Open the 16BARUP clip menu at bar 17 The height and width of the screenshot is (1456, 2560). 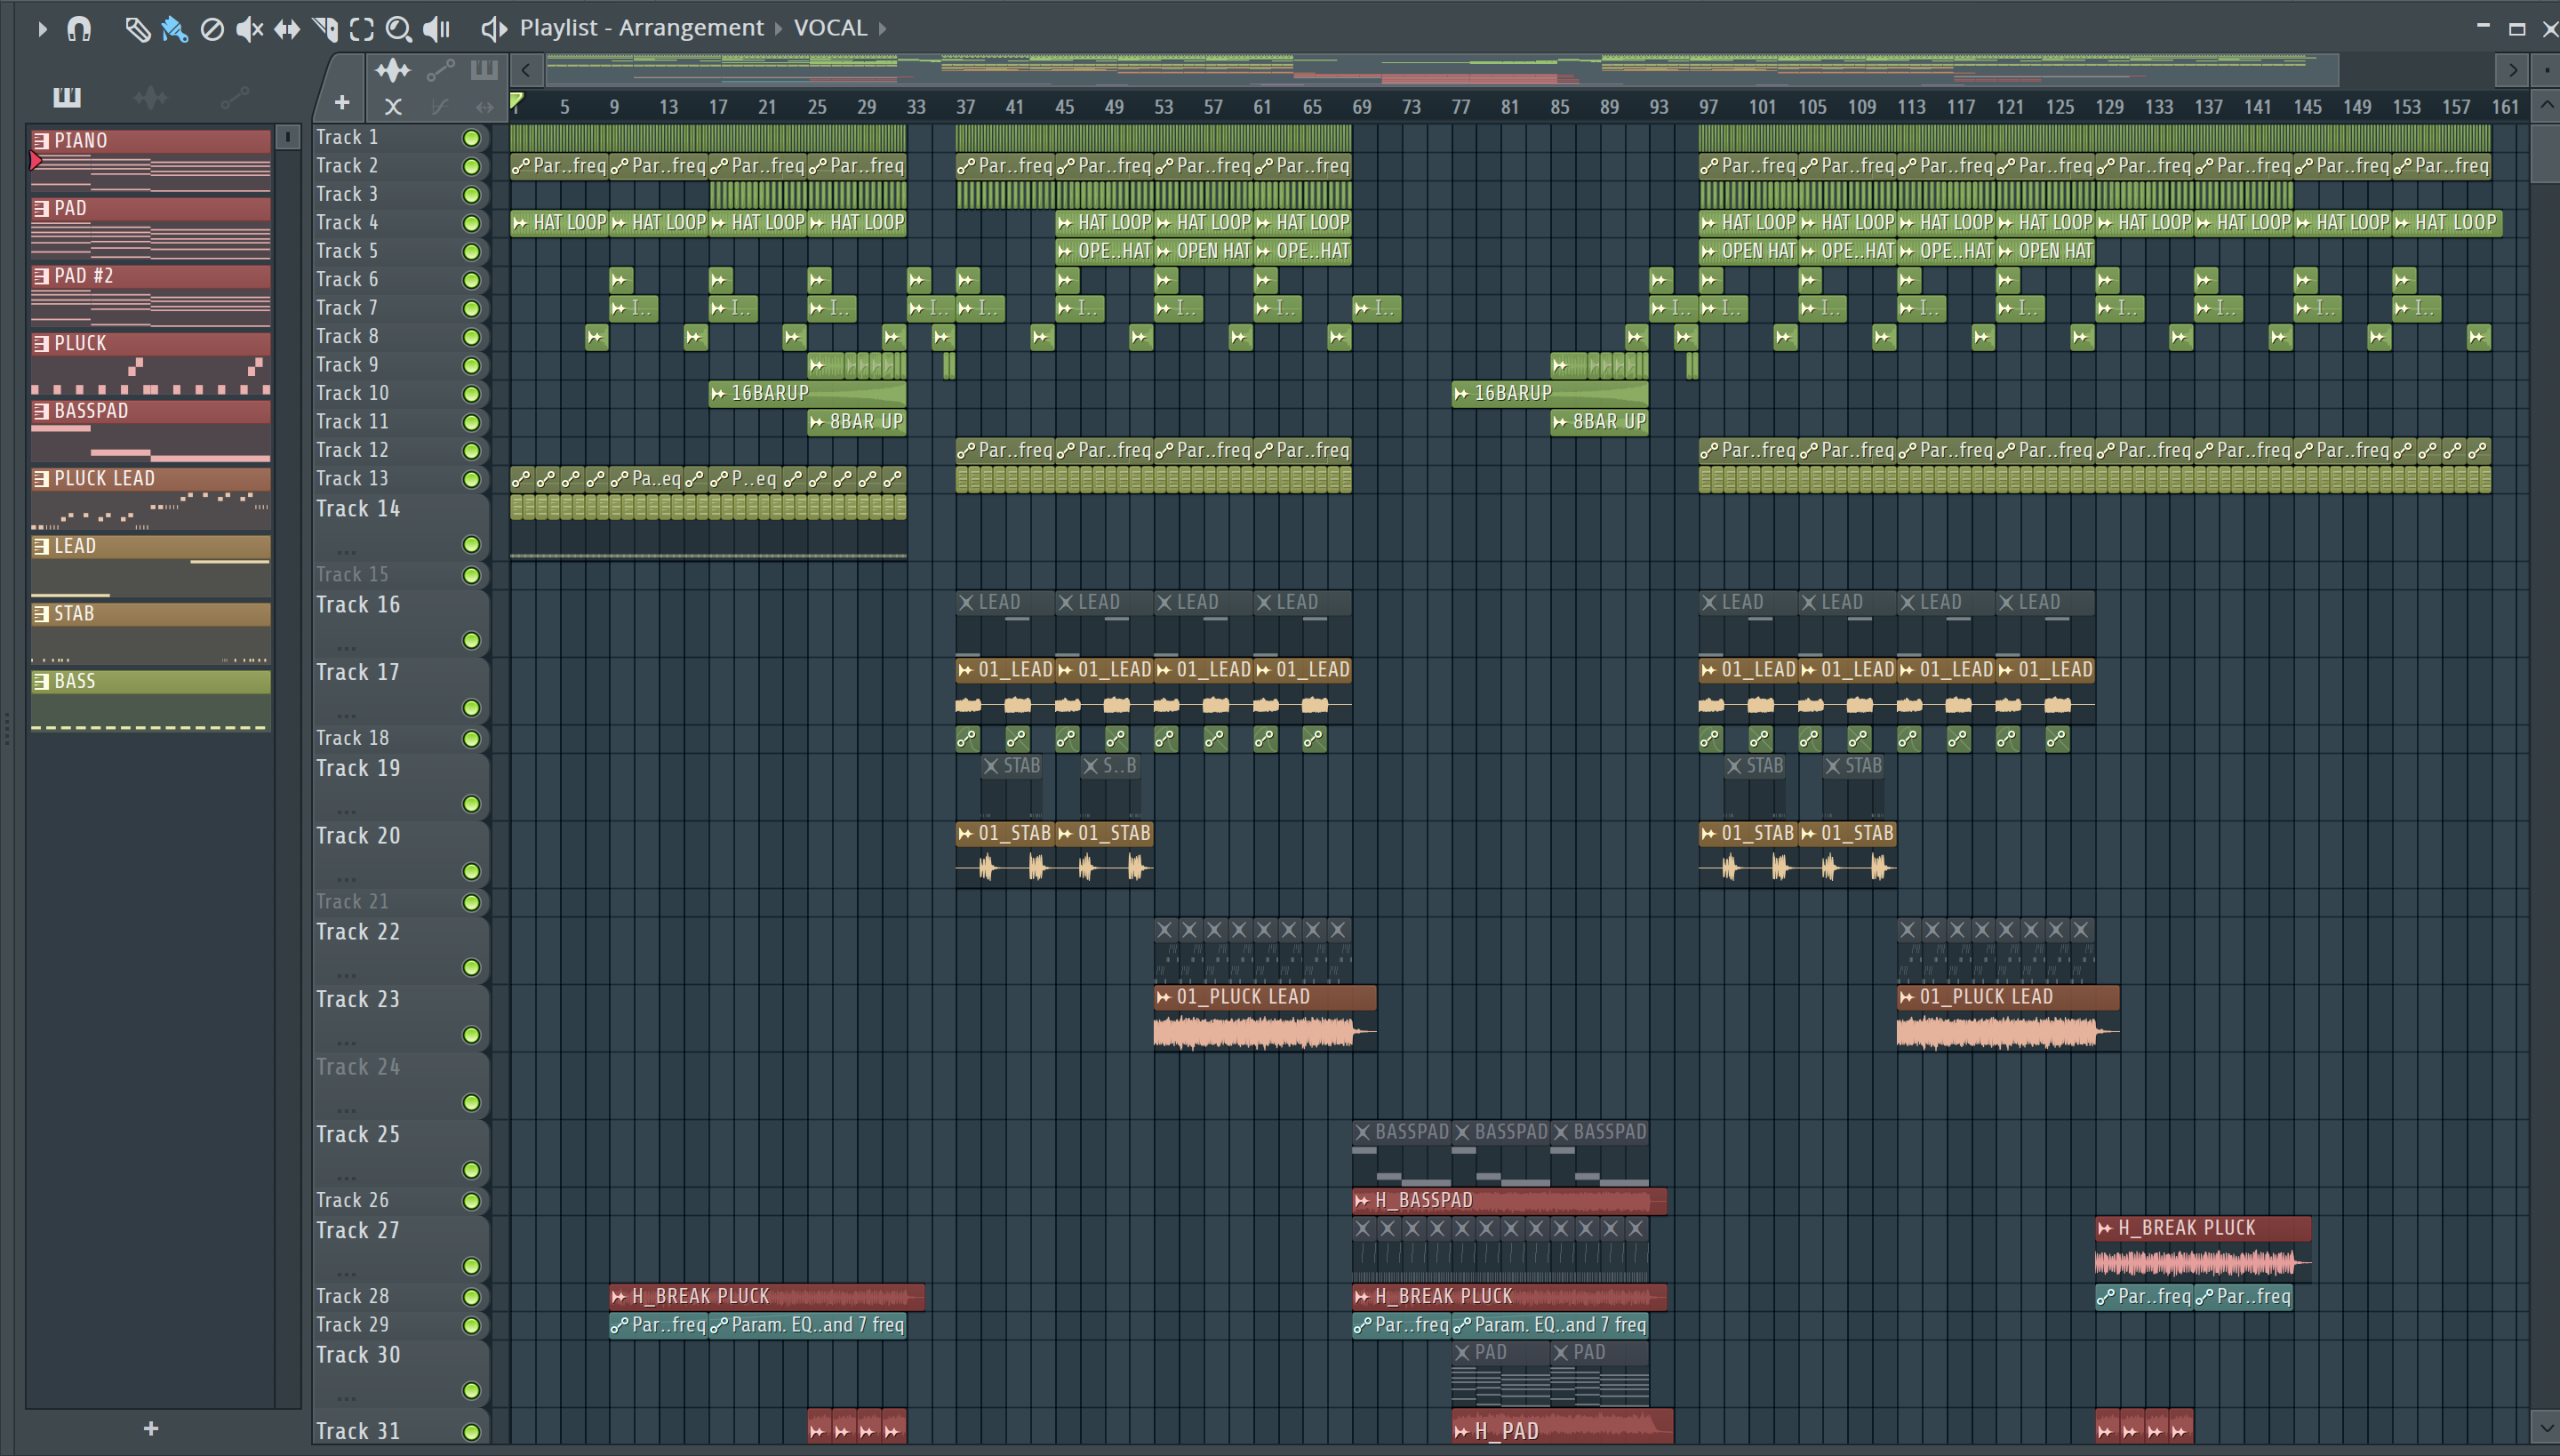tap(718, 394)
